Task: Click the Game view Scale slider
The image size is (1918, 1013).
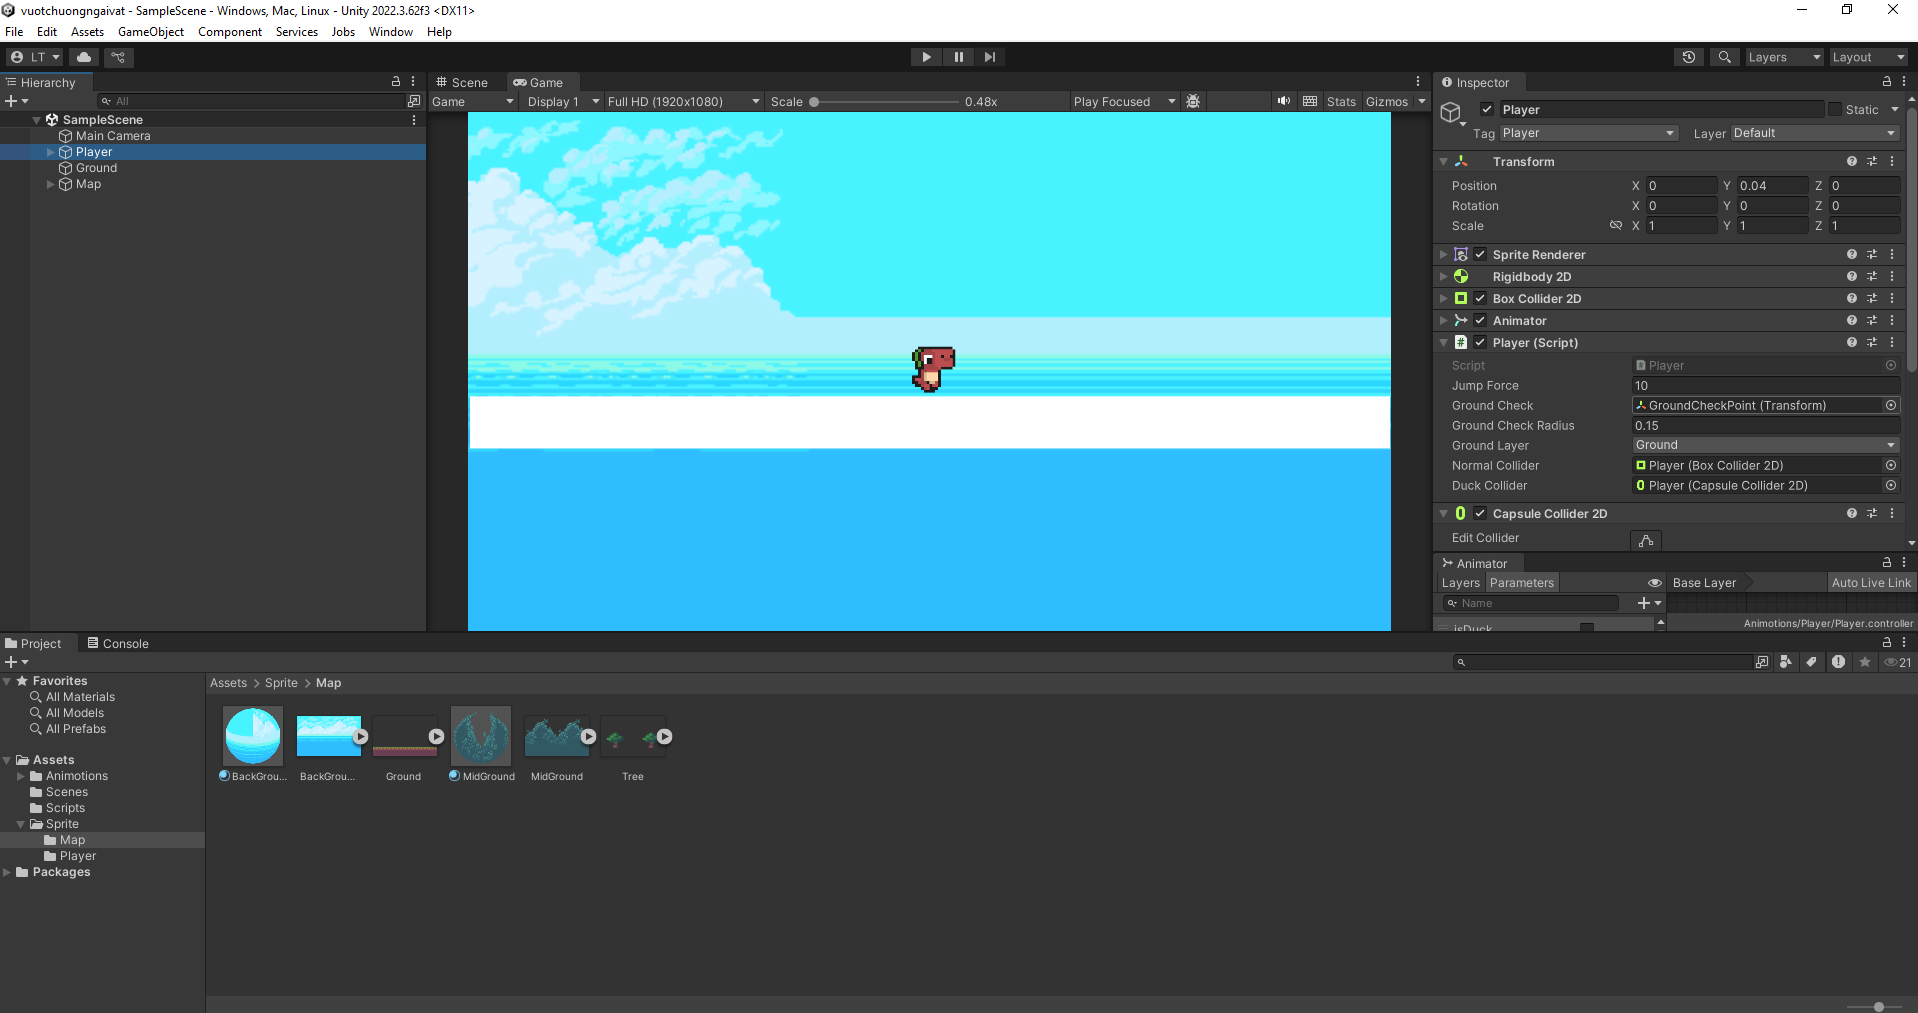Action: pyautogui.click(x=884, y=102)
